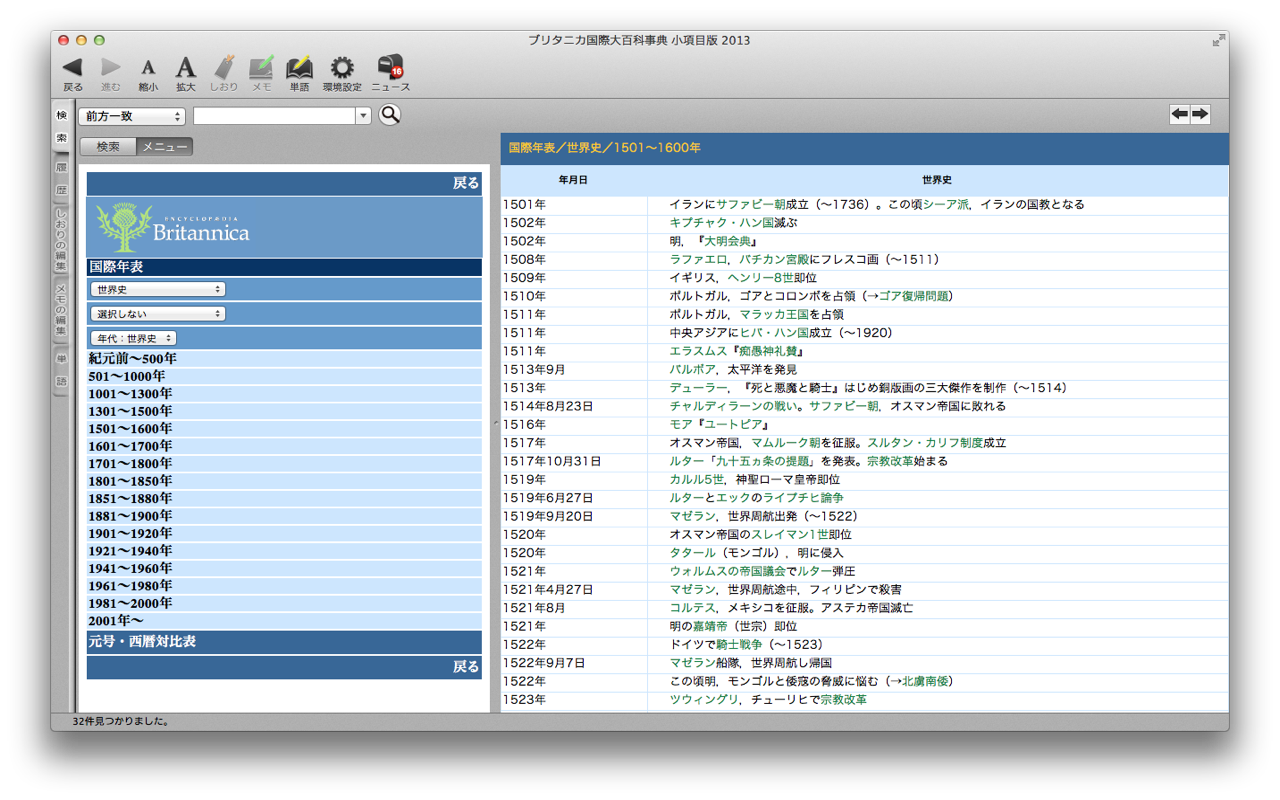Click the 戻る back arrow toolbar icon
The height and width of the screenshot is (800, 1280).
[72, 67]
